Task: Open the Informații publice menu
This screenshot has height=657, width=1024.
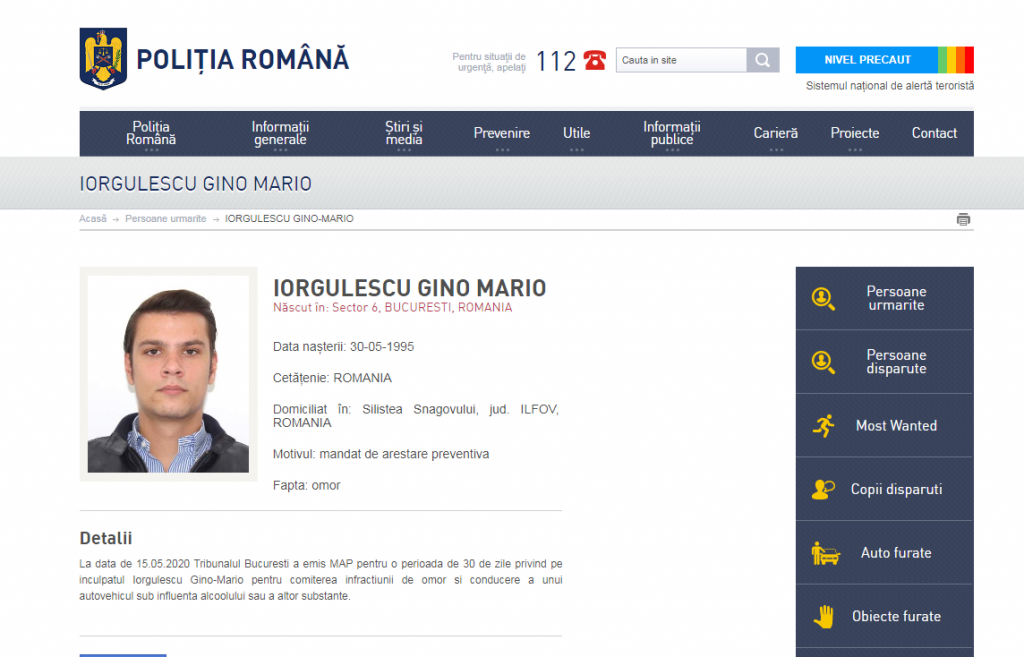Action: (672, 133)
